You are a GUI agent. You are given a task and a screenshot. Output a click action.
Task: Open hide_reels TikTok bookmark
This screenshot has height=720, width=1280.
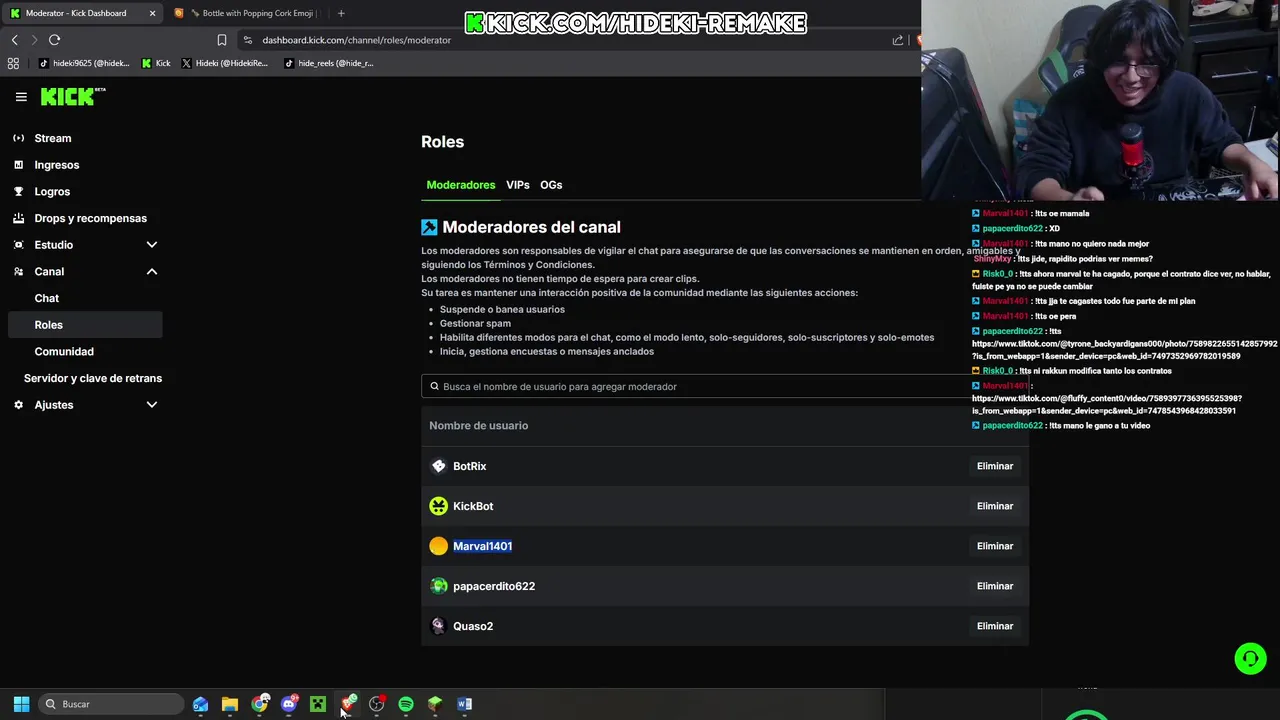click(x=329, y=63)
